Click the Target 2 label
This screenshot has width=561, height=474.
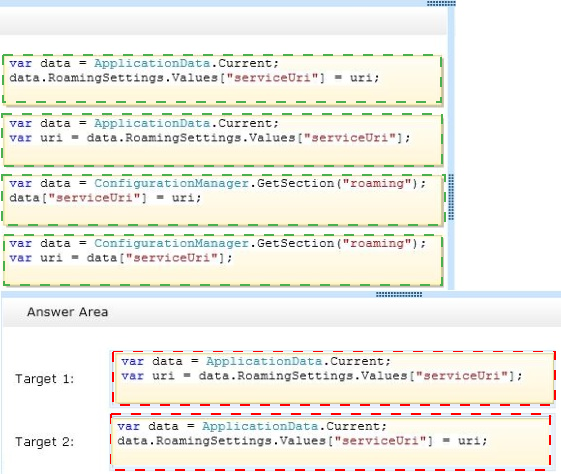pyautogui.click(x=45, y=442)
